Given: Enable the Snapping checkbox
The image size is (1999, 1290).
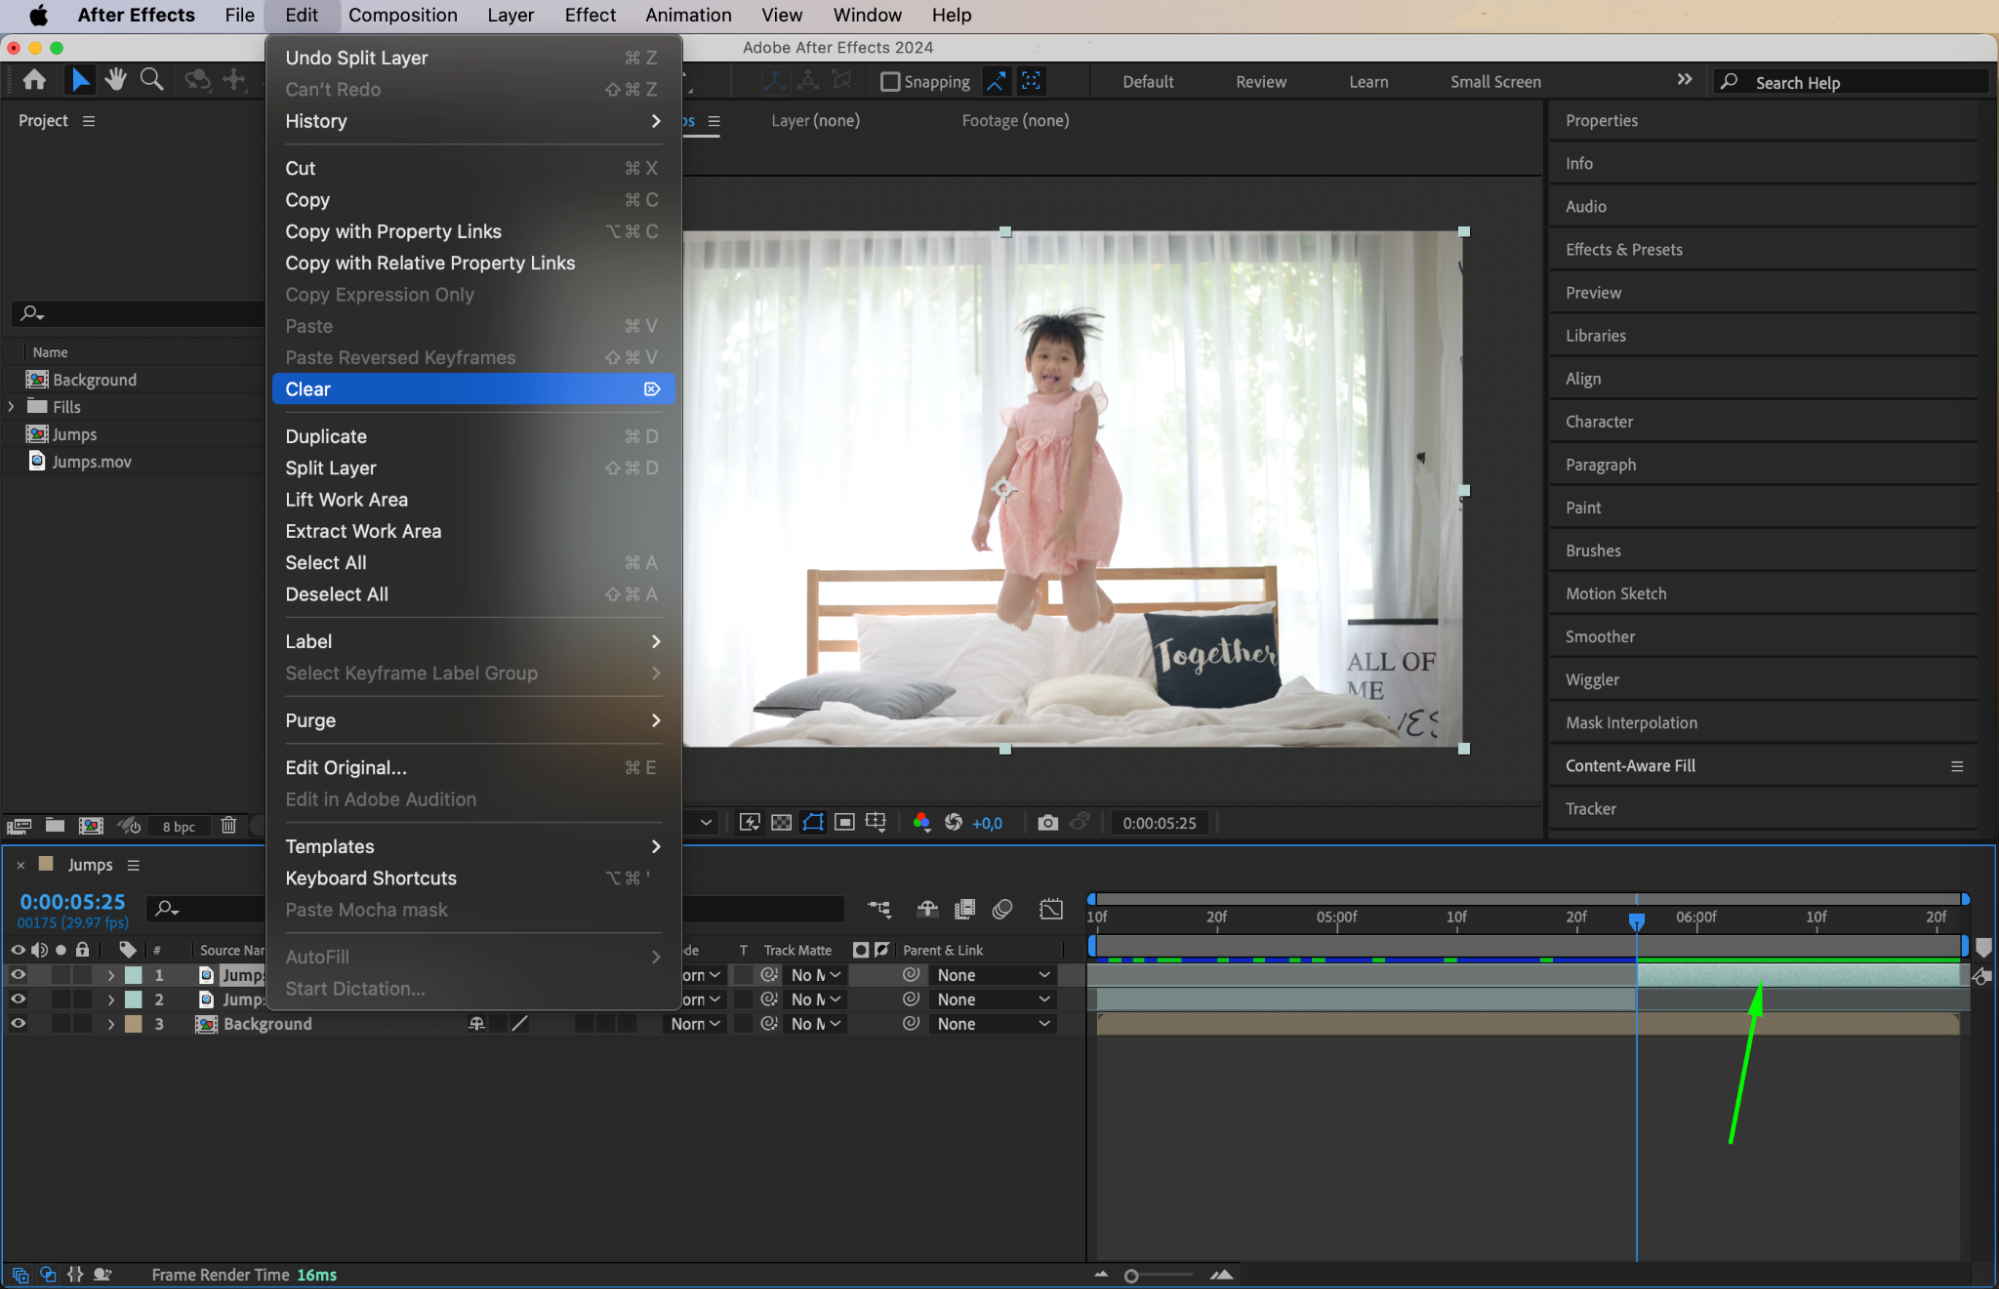Looking at the screenshot, I should click(x=889, y=82).
